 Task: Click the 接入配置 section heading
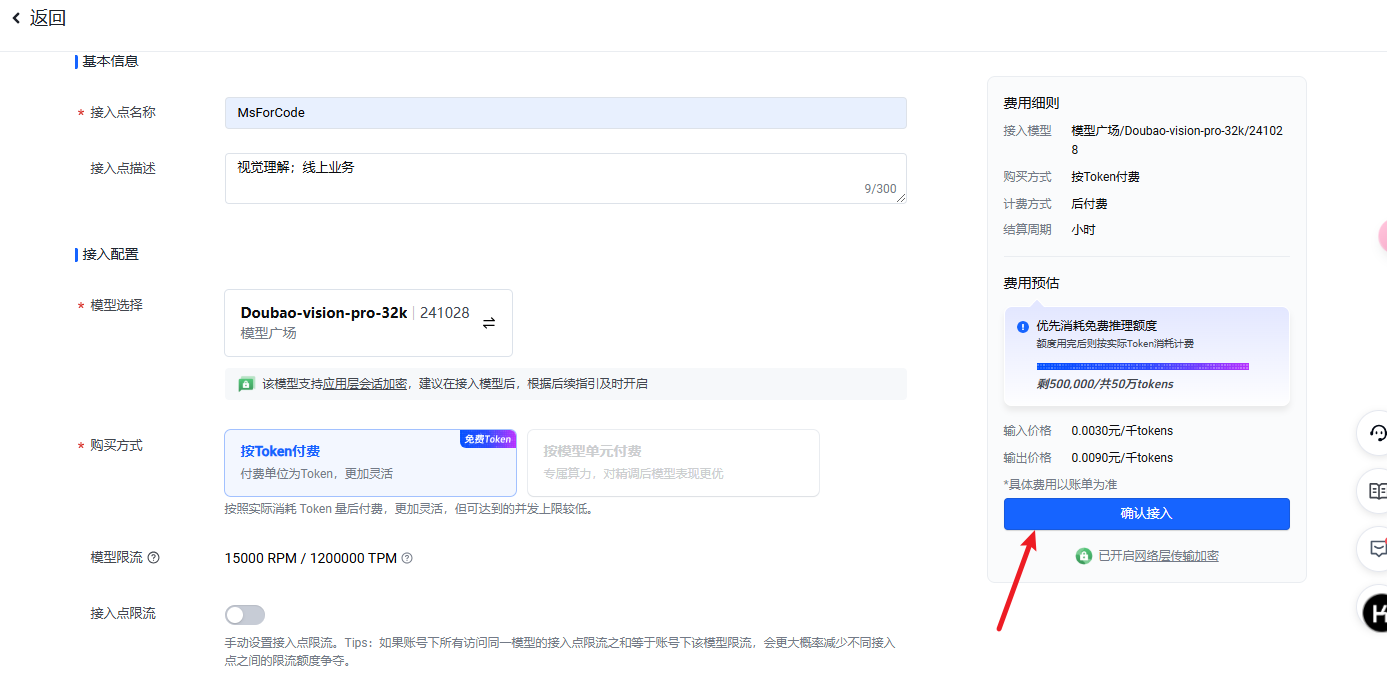(x=110, y=255)
